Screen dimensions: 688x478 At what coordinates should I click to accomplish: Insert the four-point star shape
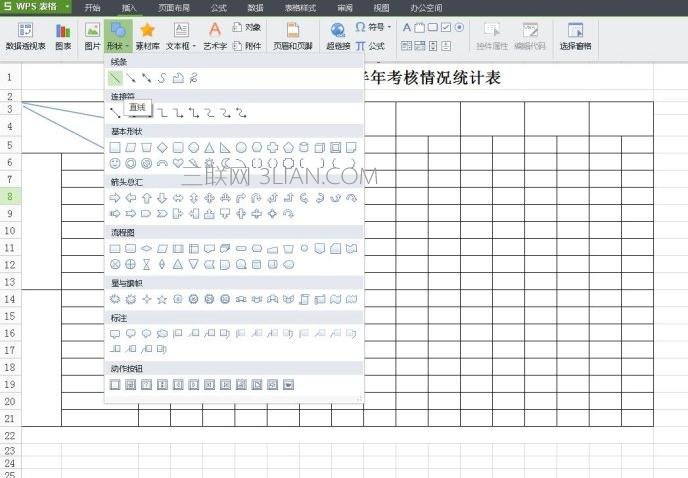(x=147, y=299)
